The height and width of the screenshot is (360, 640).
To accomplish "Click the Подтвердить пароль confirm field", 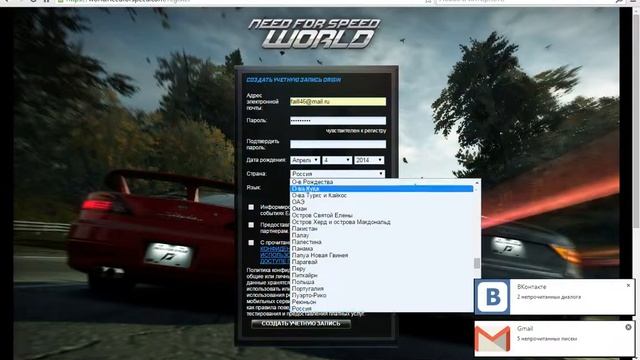I will coord(338,144).
